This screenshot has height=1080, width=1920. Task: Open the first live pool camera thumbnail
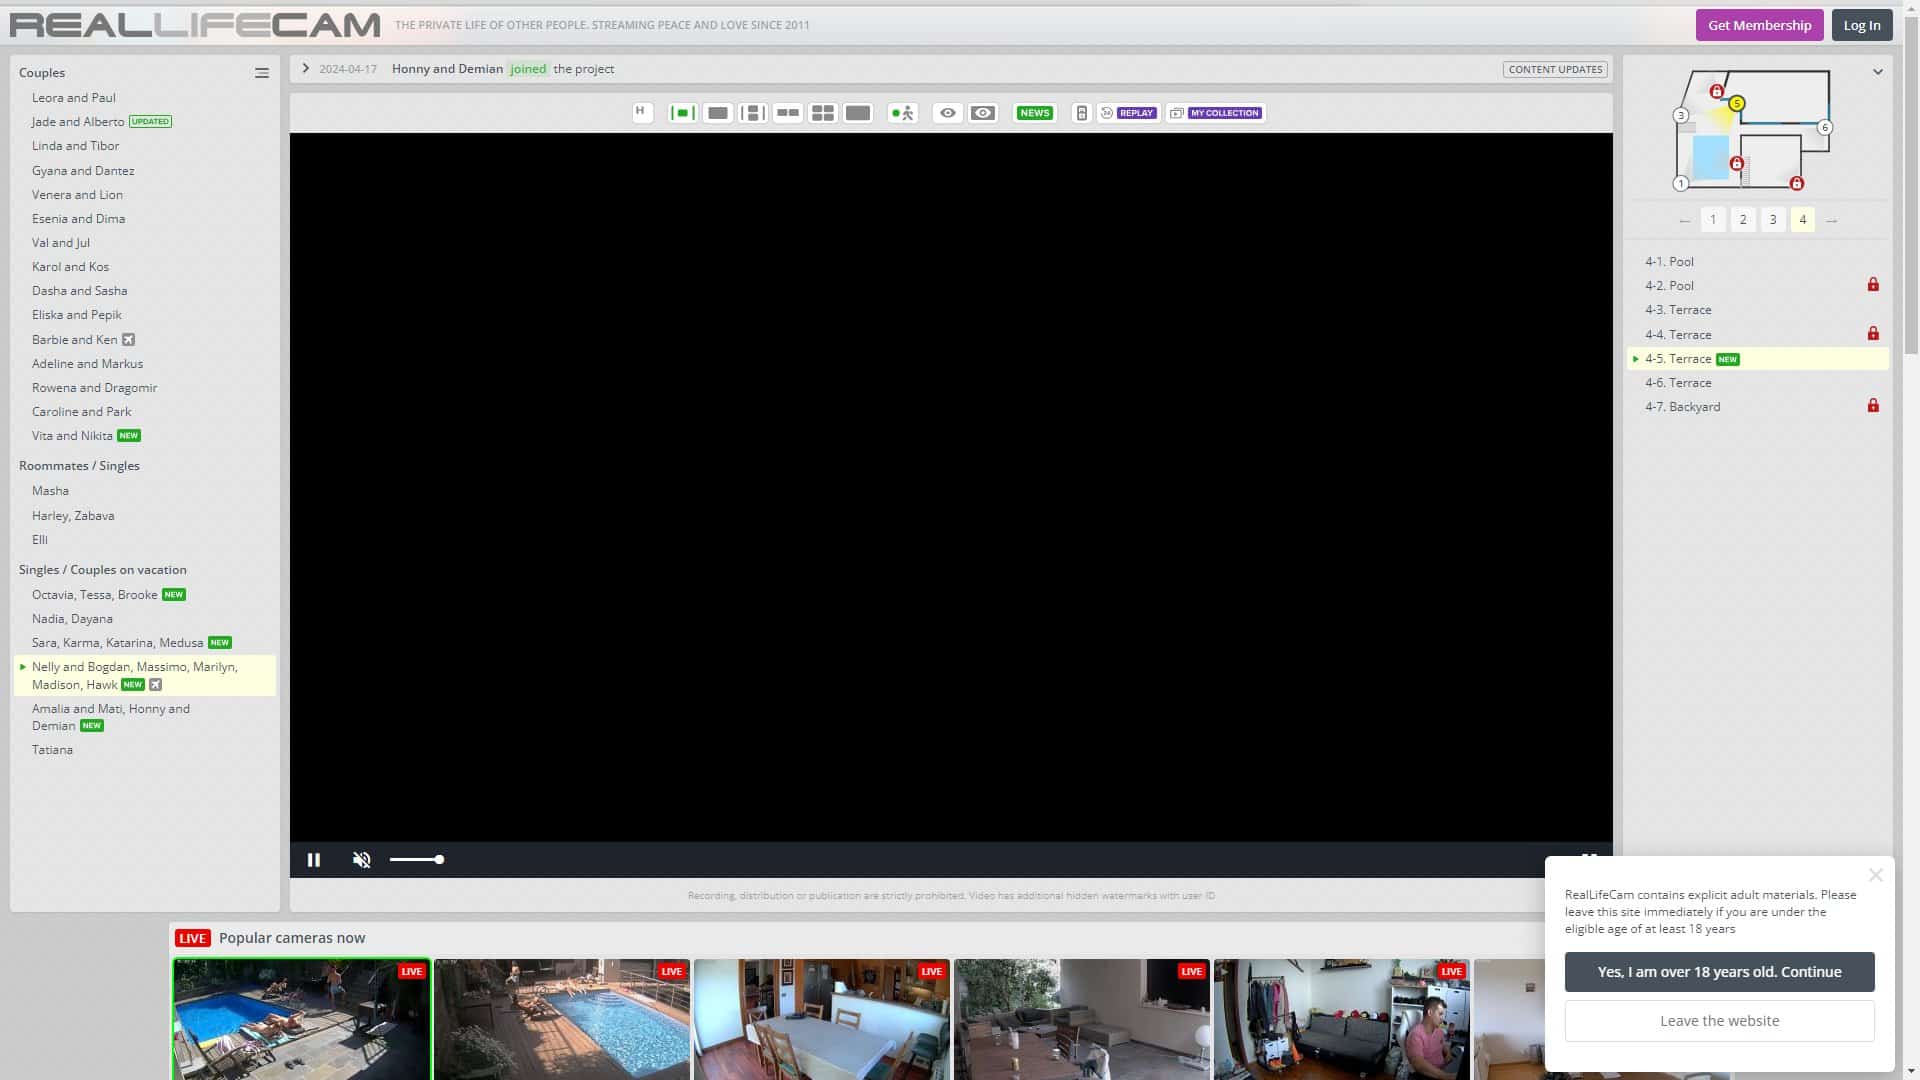click(302, 1019)
